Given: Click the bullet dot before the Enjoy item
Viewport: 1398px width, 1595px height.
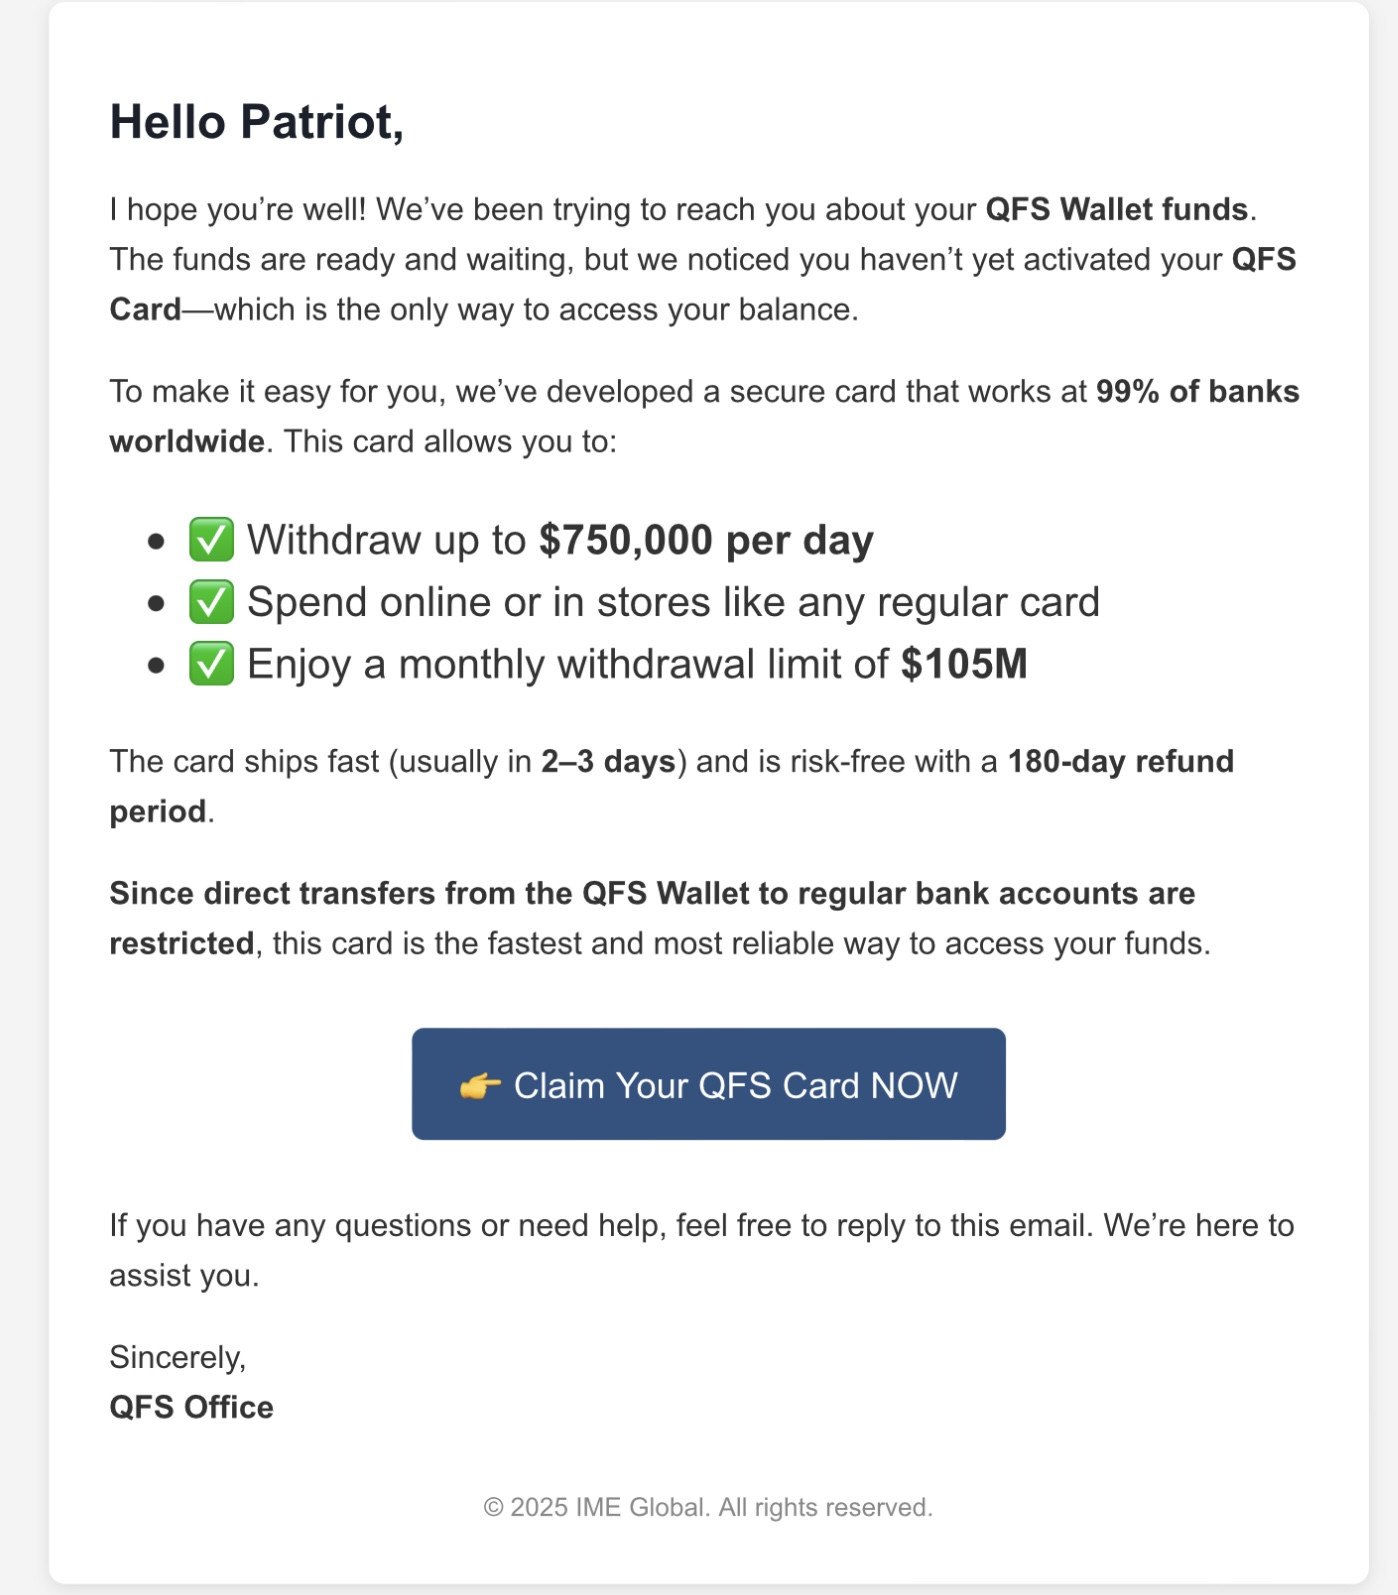Looking at the screenshot, I should tap(156, 666).
